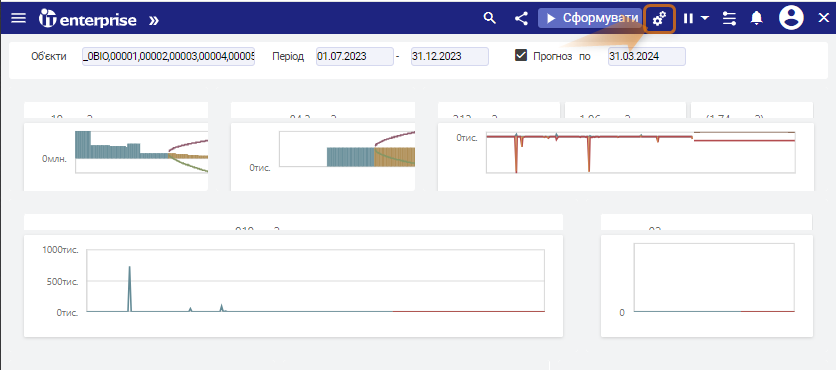This screenshot has width=836, height=370.
Task: Click the 1000тис. axis label
Action: pyautogui.click(x=60, y=250)
